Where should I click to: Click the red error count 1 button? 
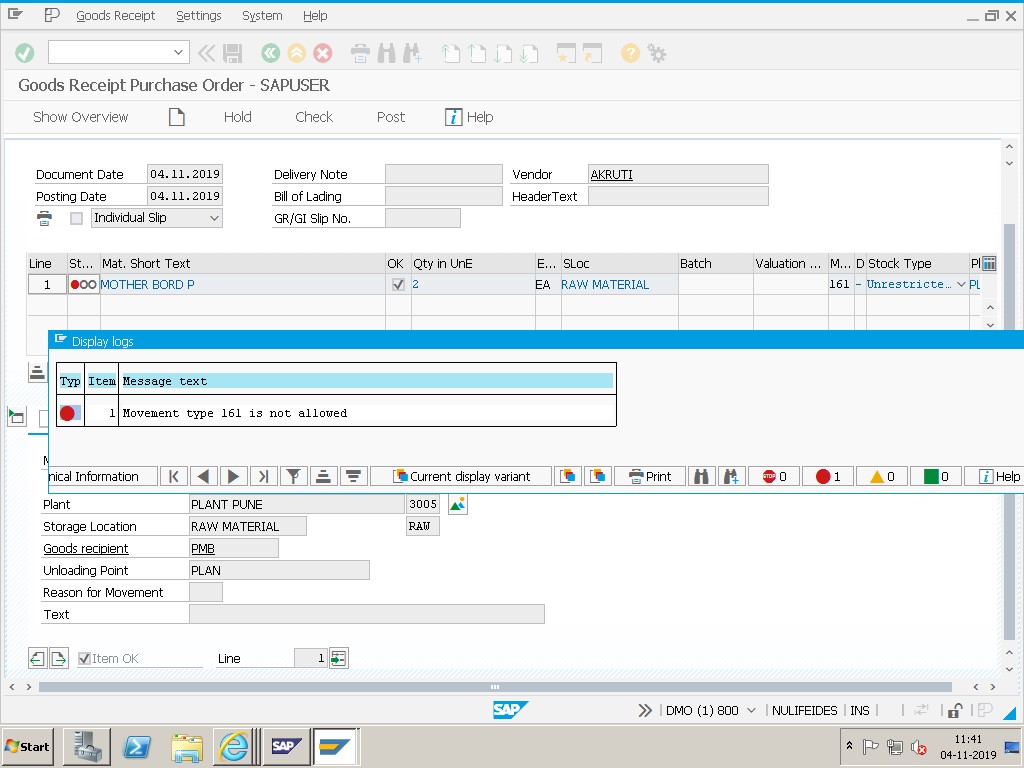pos(827,476)
